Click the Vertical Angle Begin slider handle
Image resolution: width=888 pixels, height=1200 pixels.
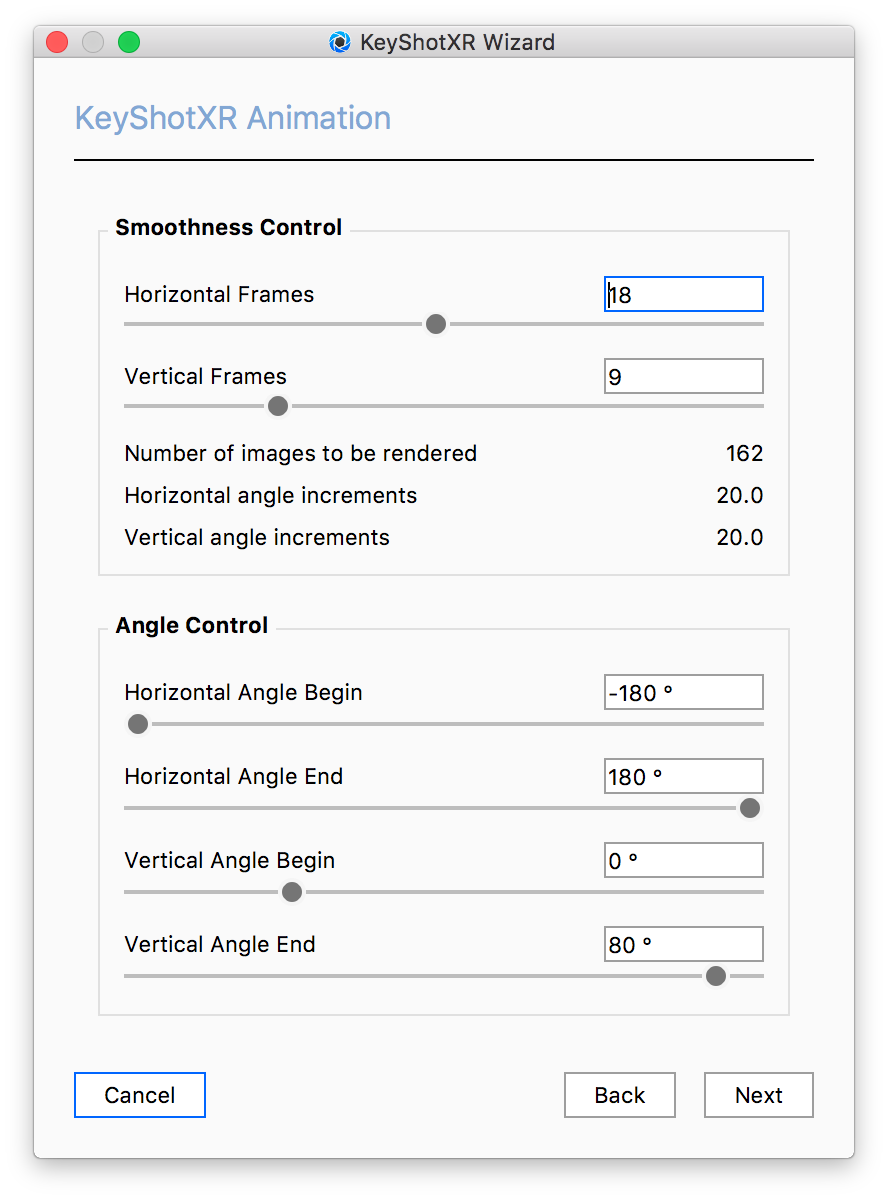pyautogui.click(x=291, y=892)
